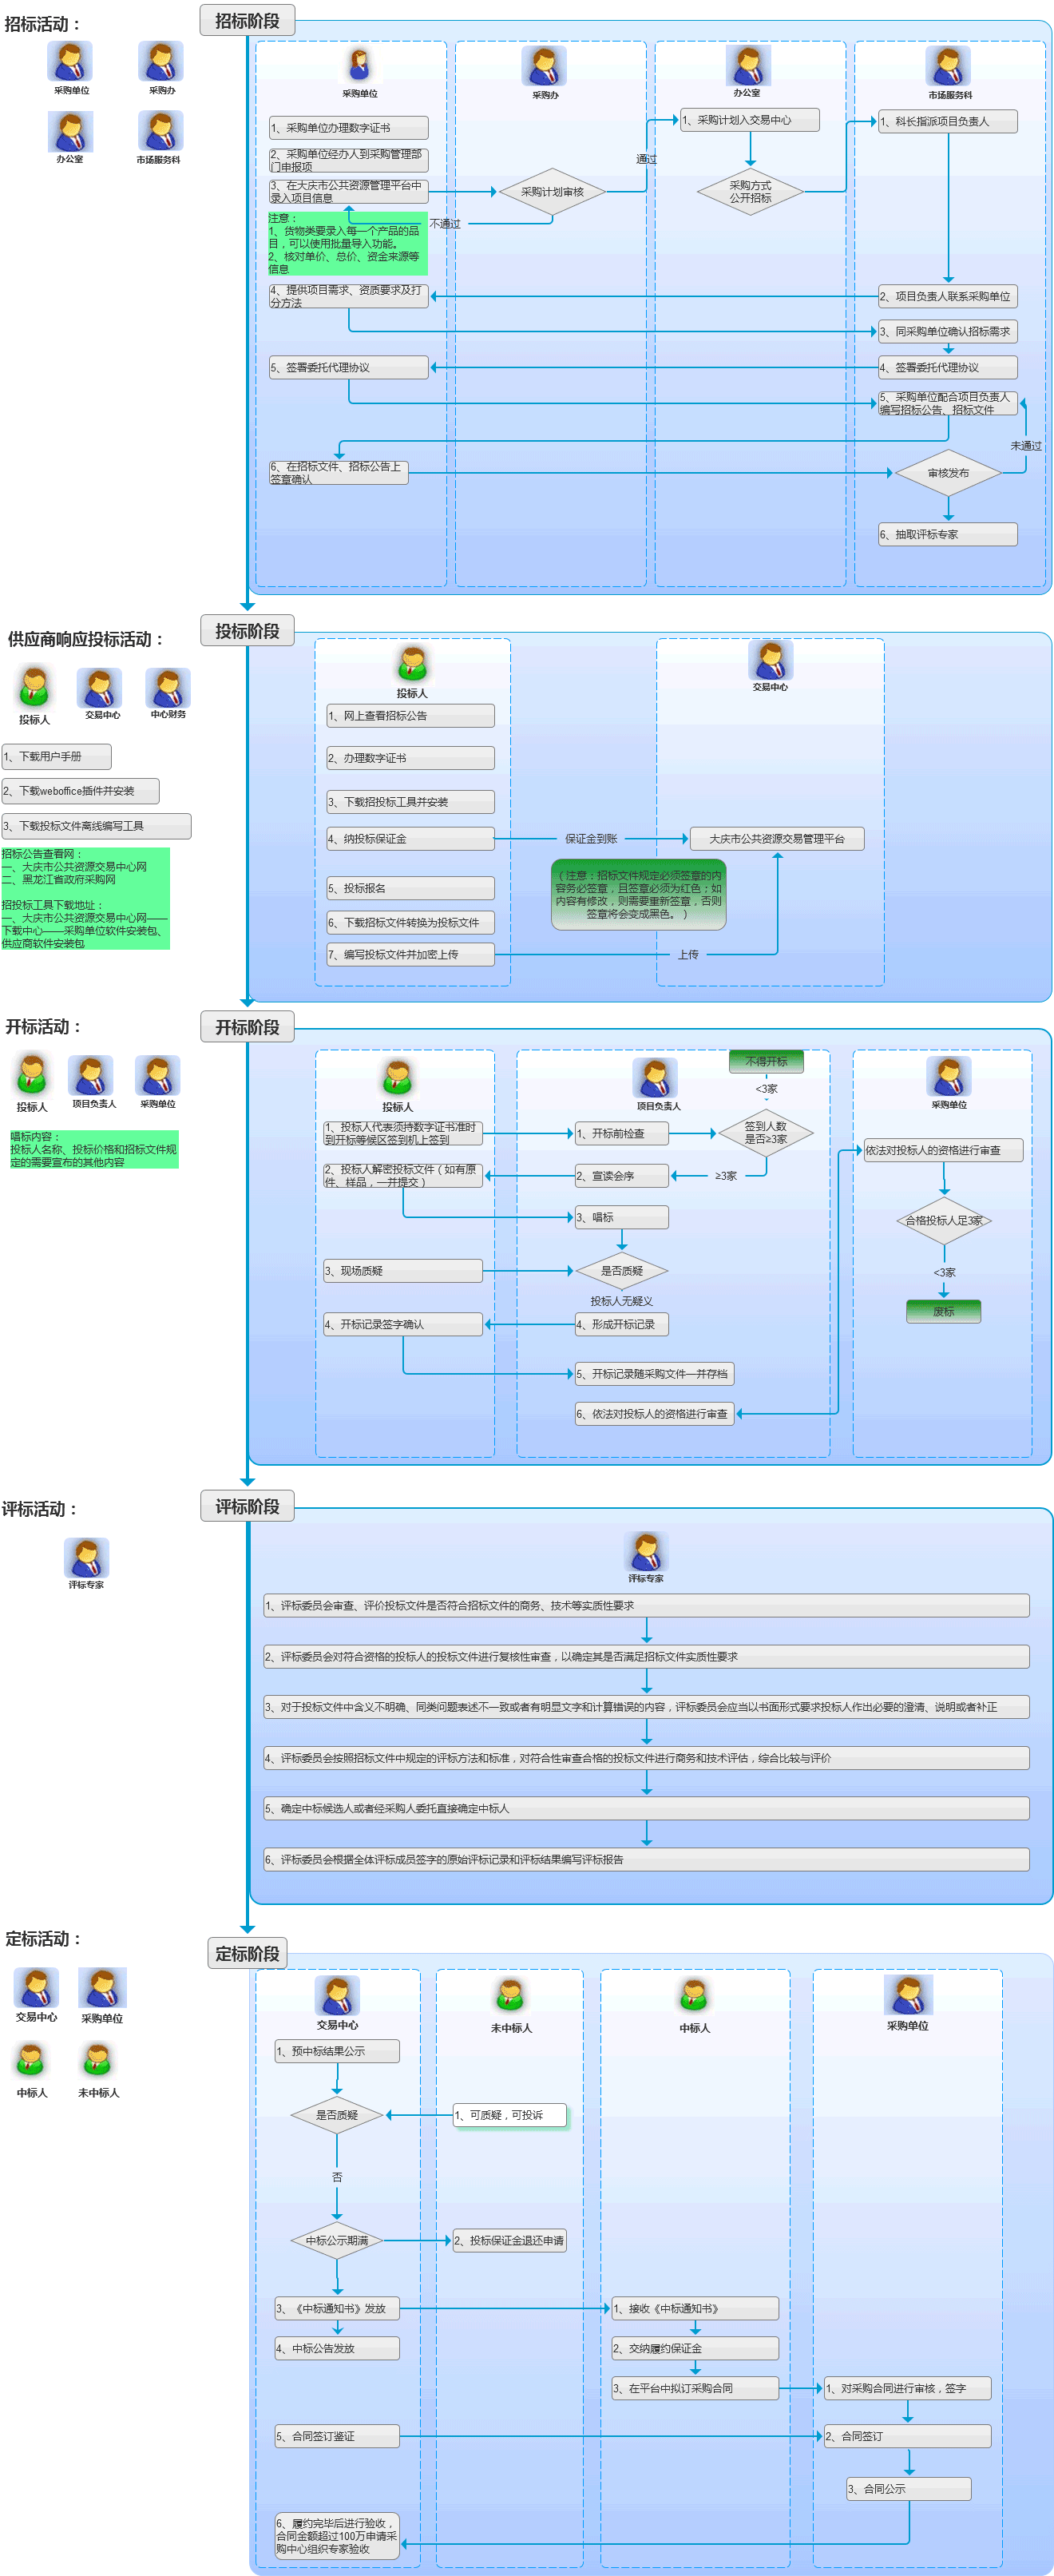Switch to the 评标阶段 stage header tab
This screenshot has height=2576, width=1054.
pyautogui.click(x=247, y=1507)
